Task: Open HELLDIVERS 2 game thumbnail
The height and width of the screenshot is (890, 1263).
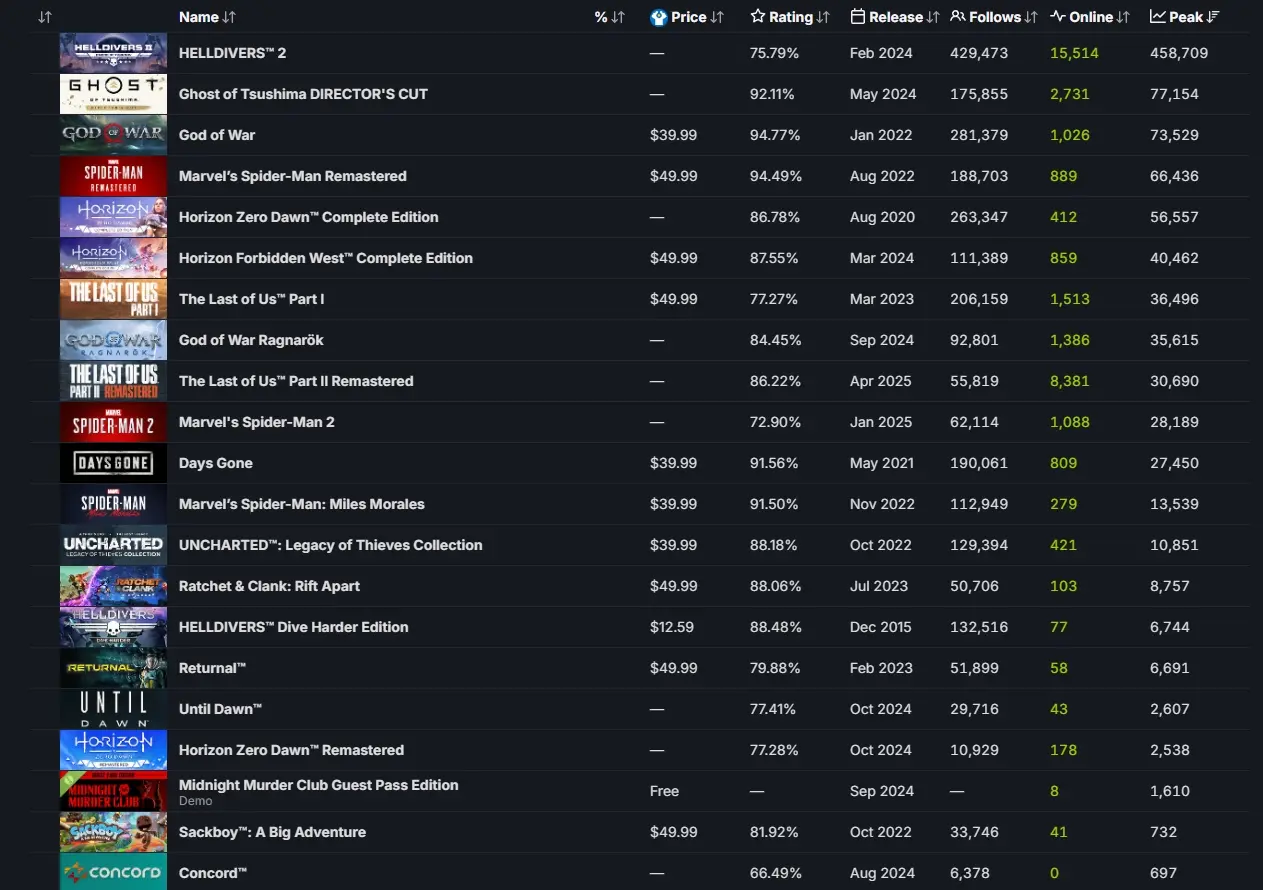Action: click(113, 53)
